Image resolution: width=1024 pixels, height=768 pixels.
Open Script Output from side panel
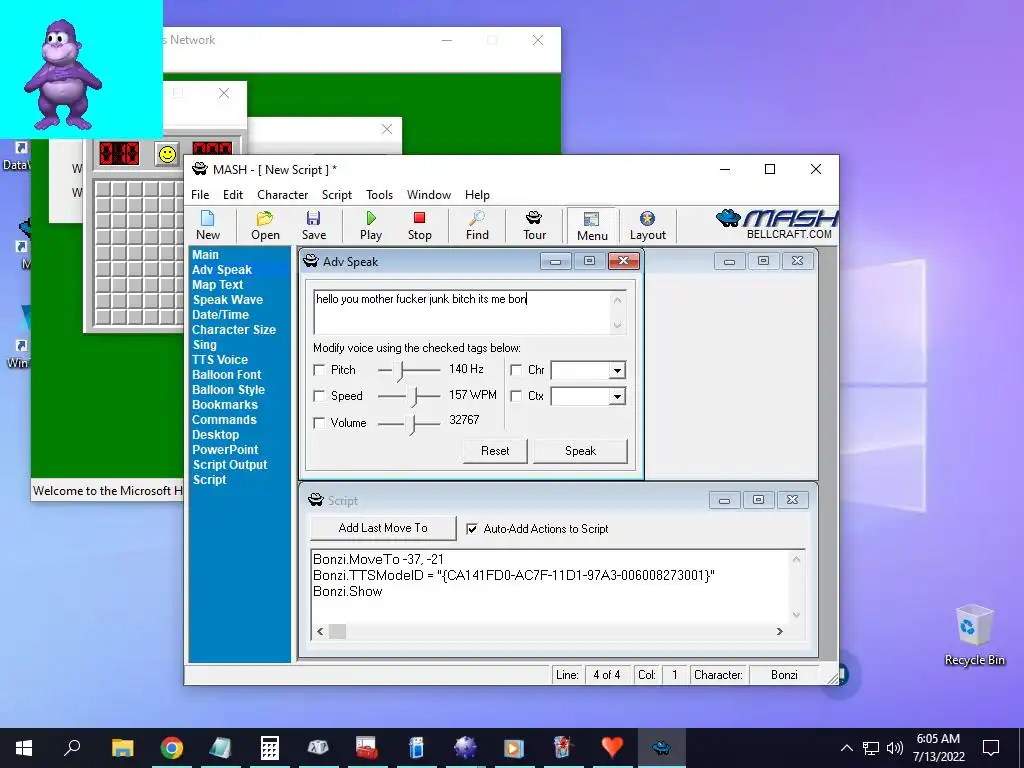[x=230, y=465]
